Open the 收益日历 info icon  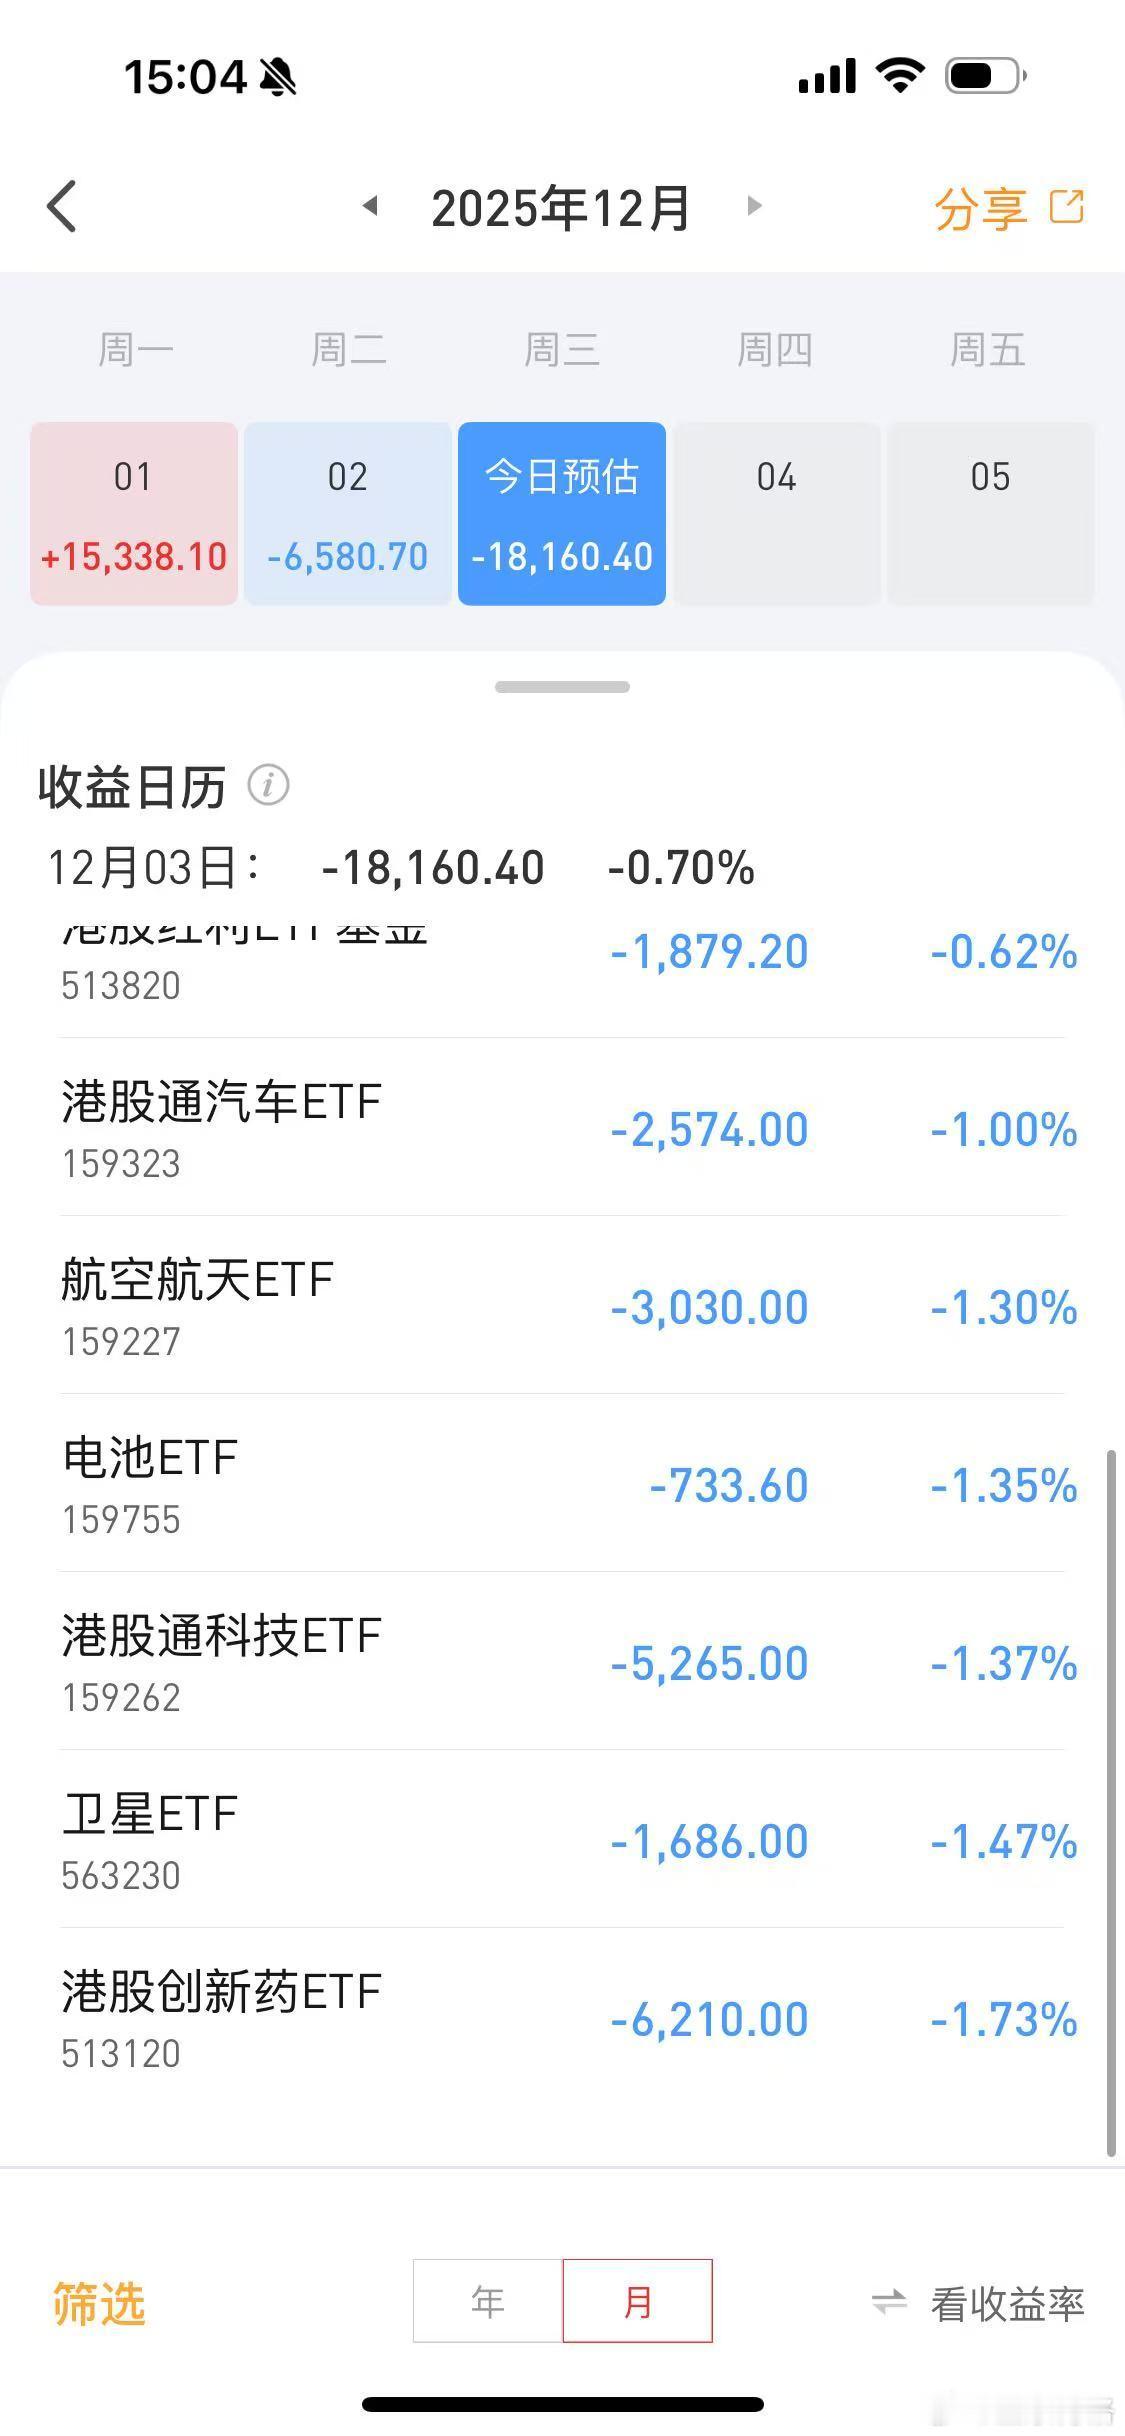pyautogui.click(x=268, y=785)
